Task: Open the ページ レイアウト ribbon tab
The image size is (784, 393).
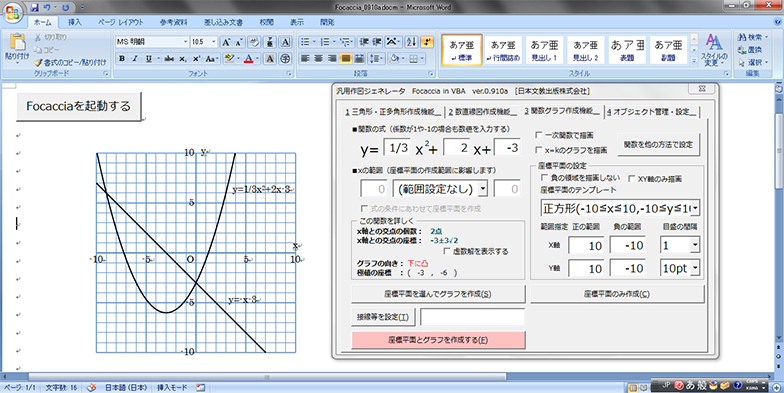Action: coord(120,22)
